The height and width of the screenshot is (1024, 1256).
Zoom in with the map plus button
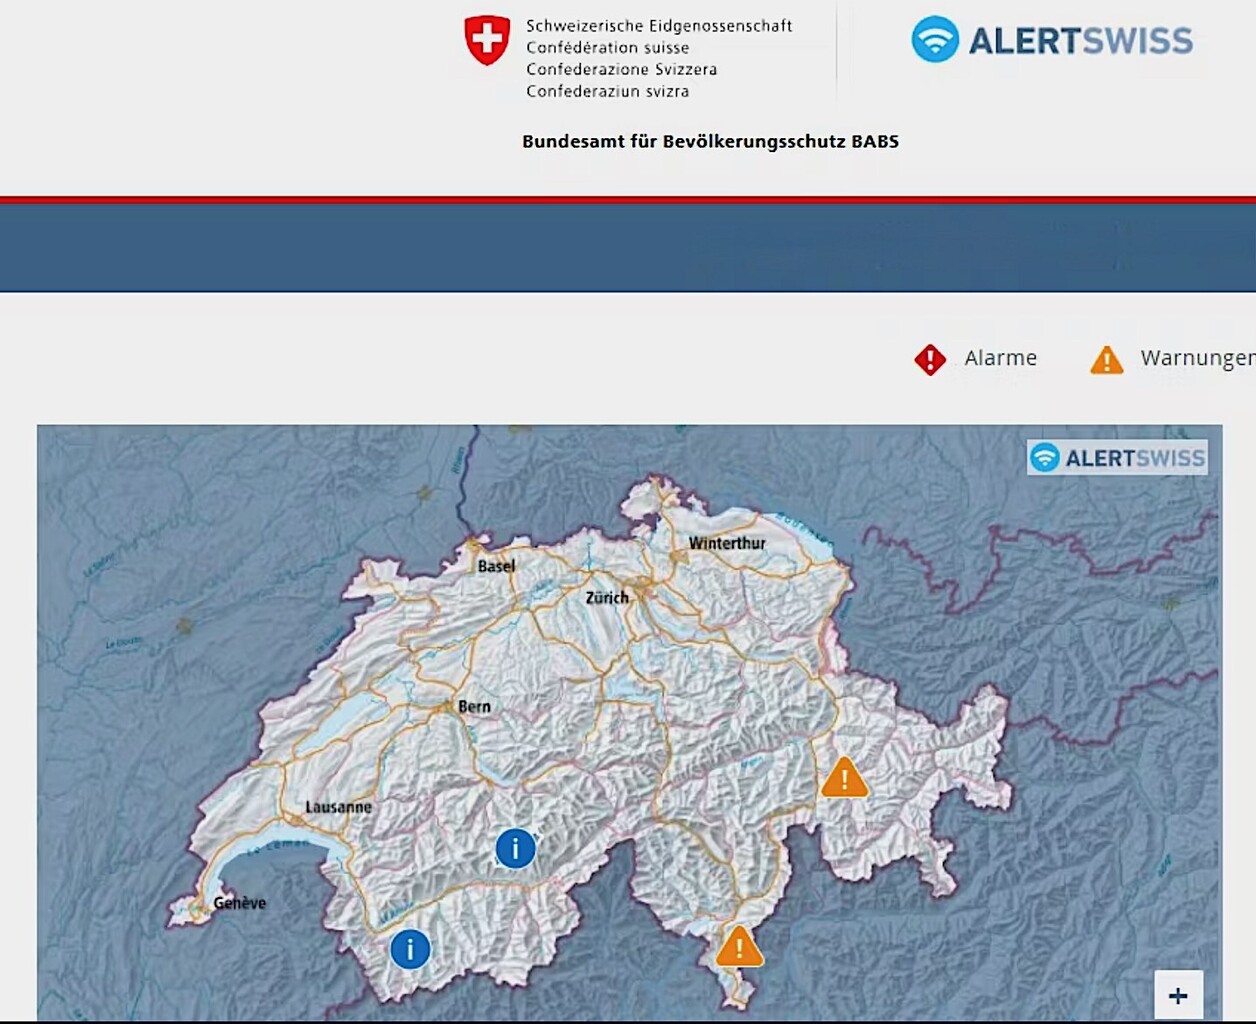pos(1178,995)
